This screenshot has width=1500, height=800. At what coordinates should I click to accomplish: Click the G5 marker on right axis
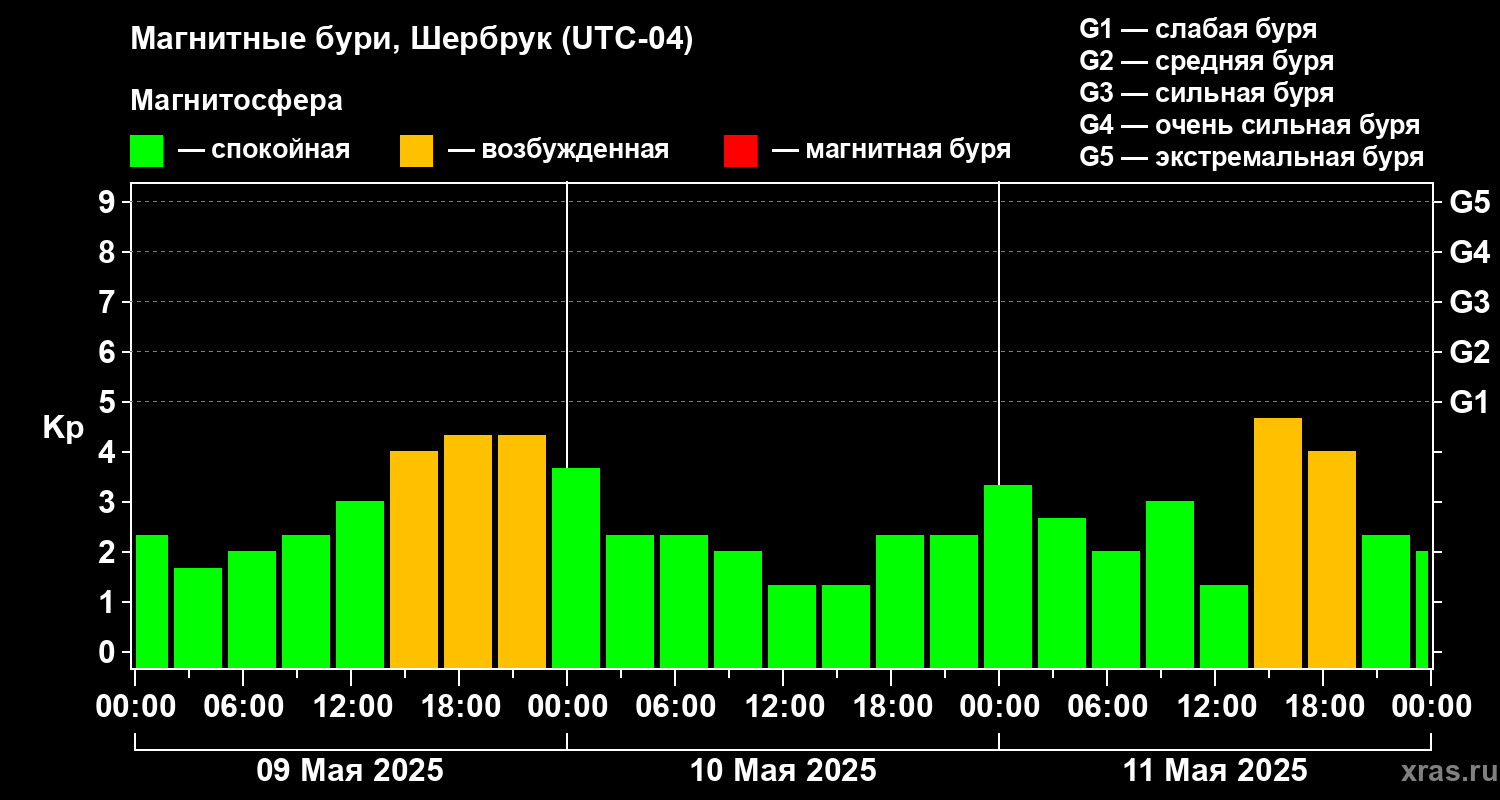[x=1469, y=202]
